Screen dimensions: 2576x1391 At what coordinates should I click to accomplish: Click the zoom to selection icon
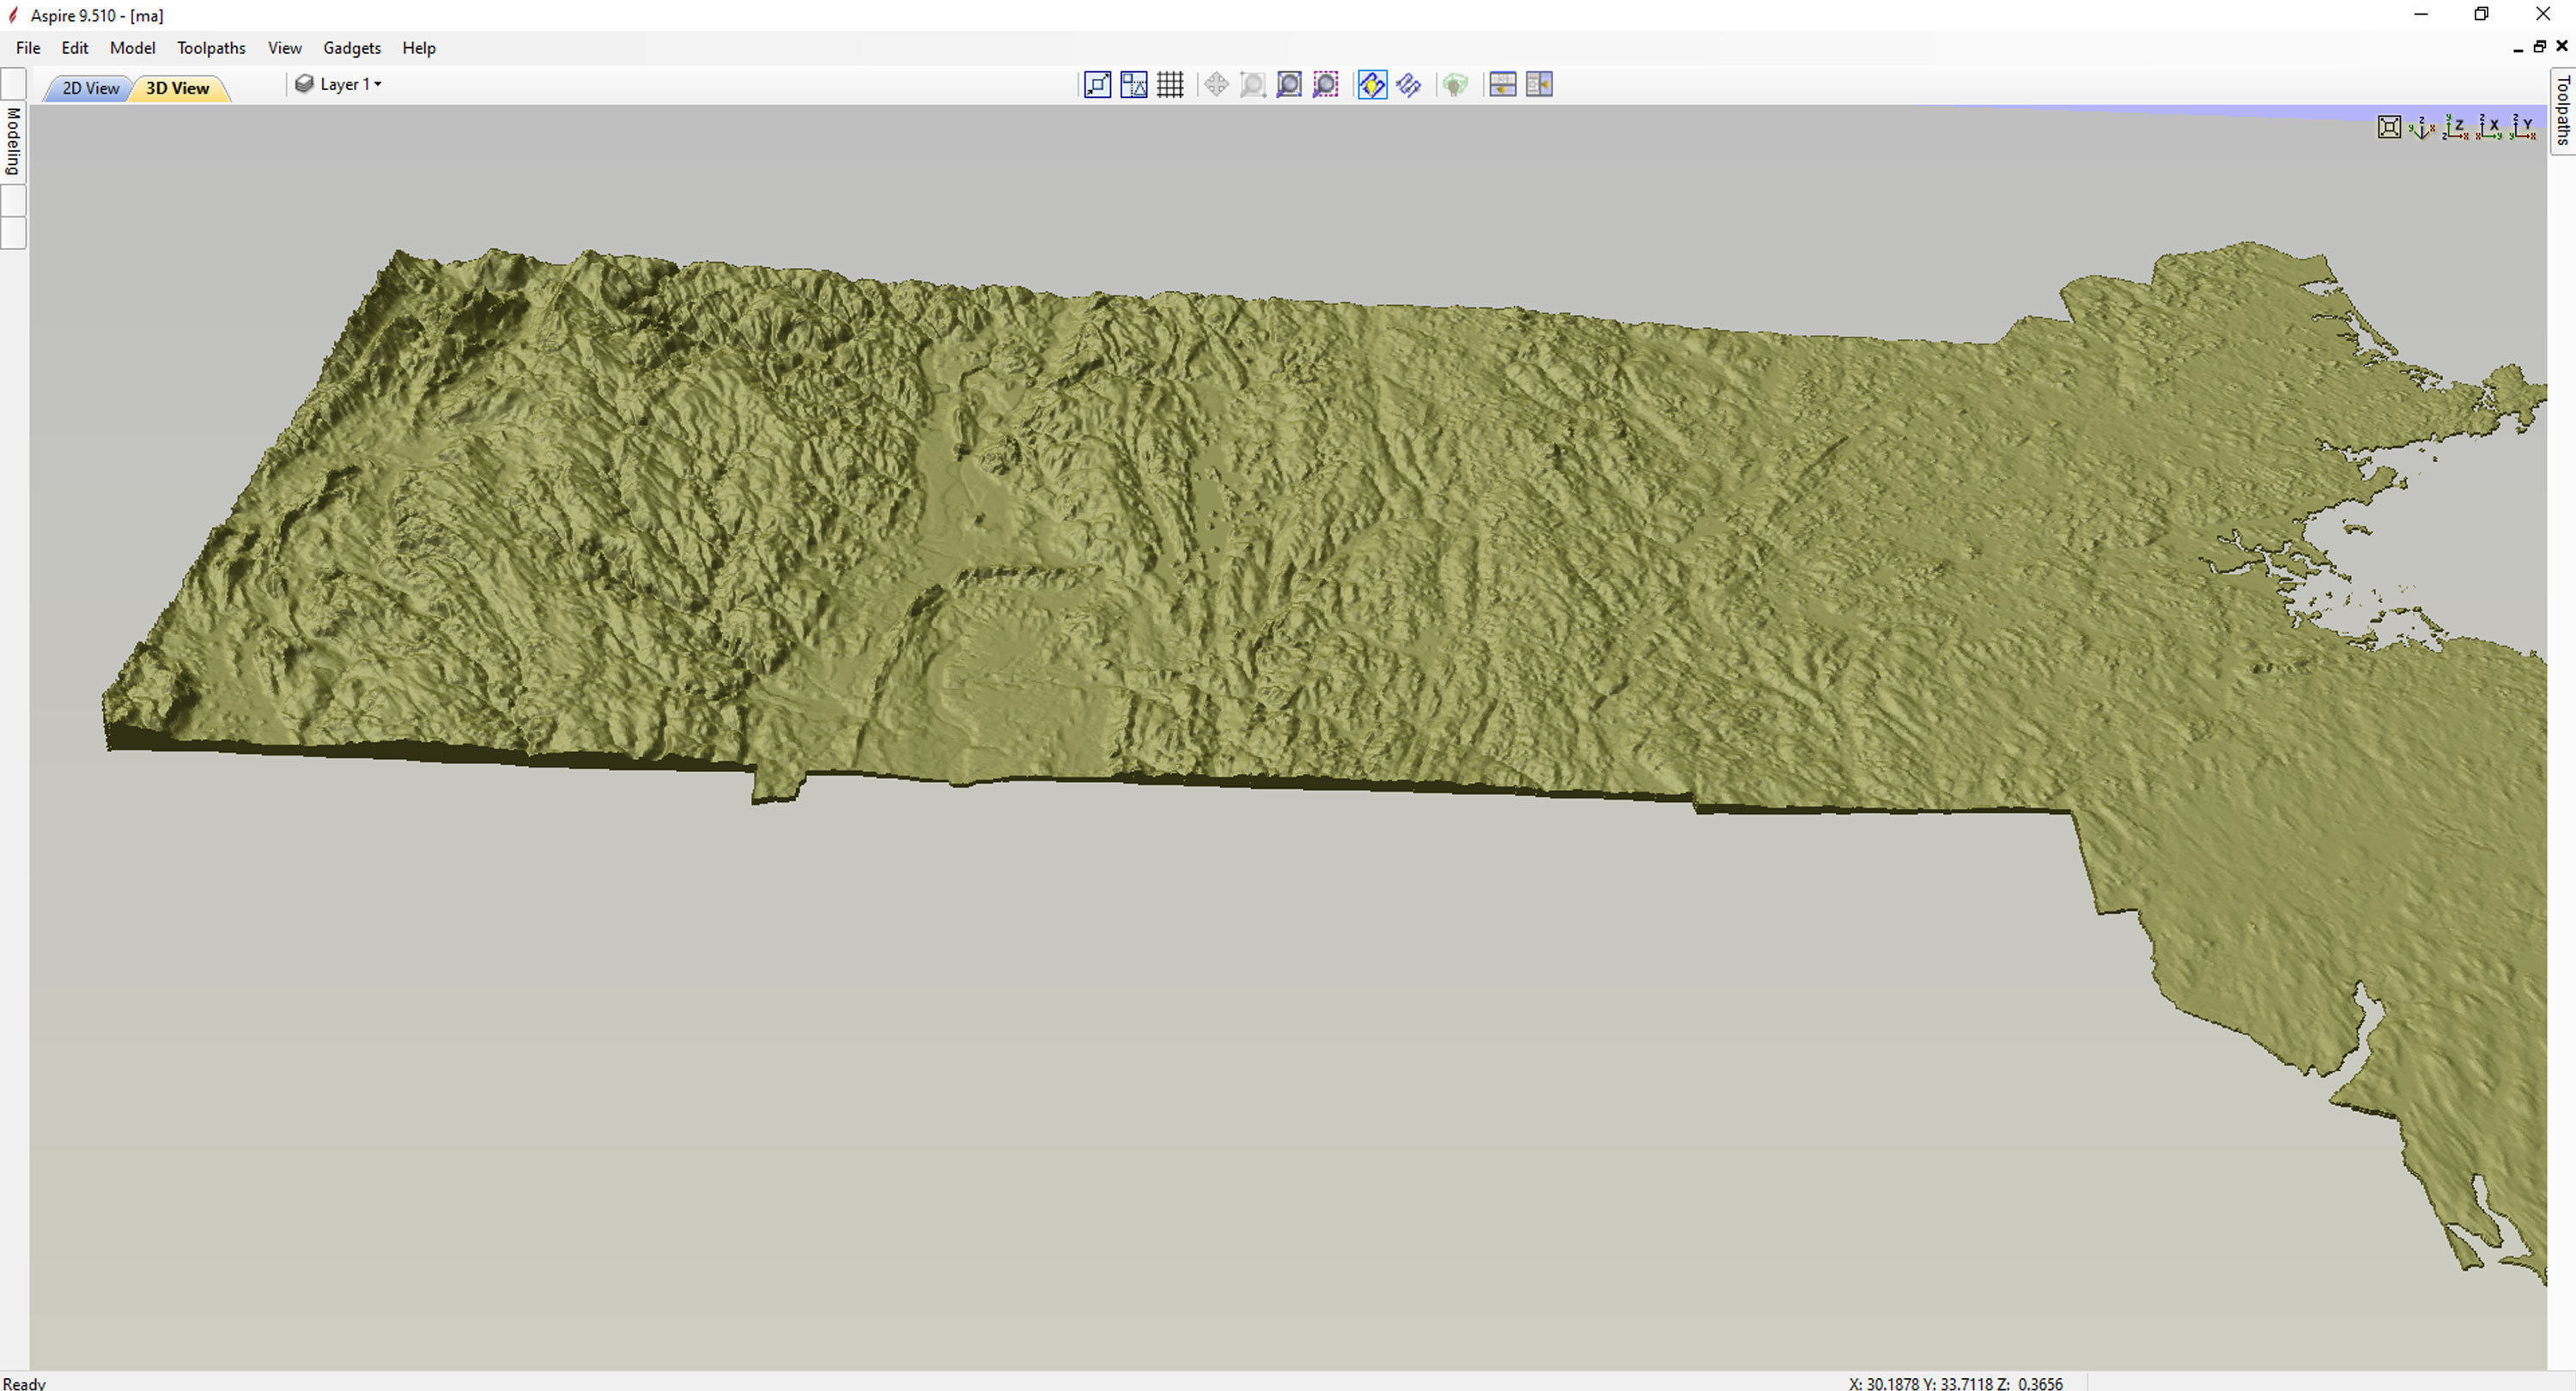click(1326, 85)
